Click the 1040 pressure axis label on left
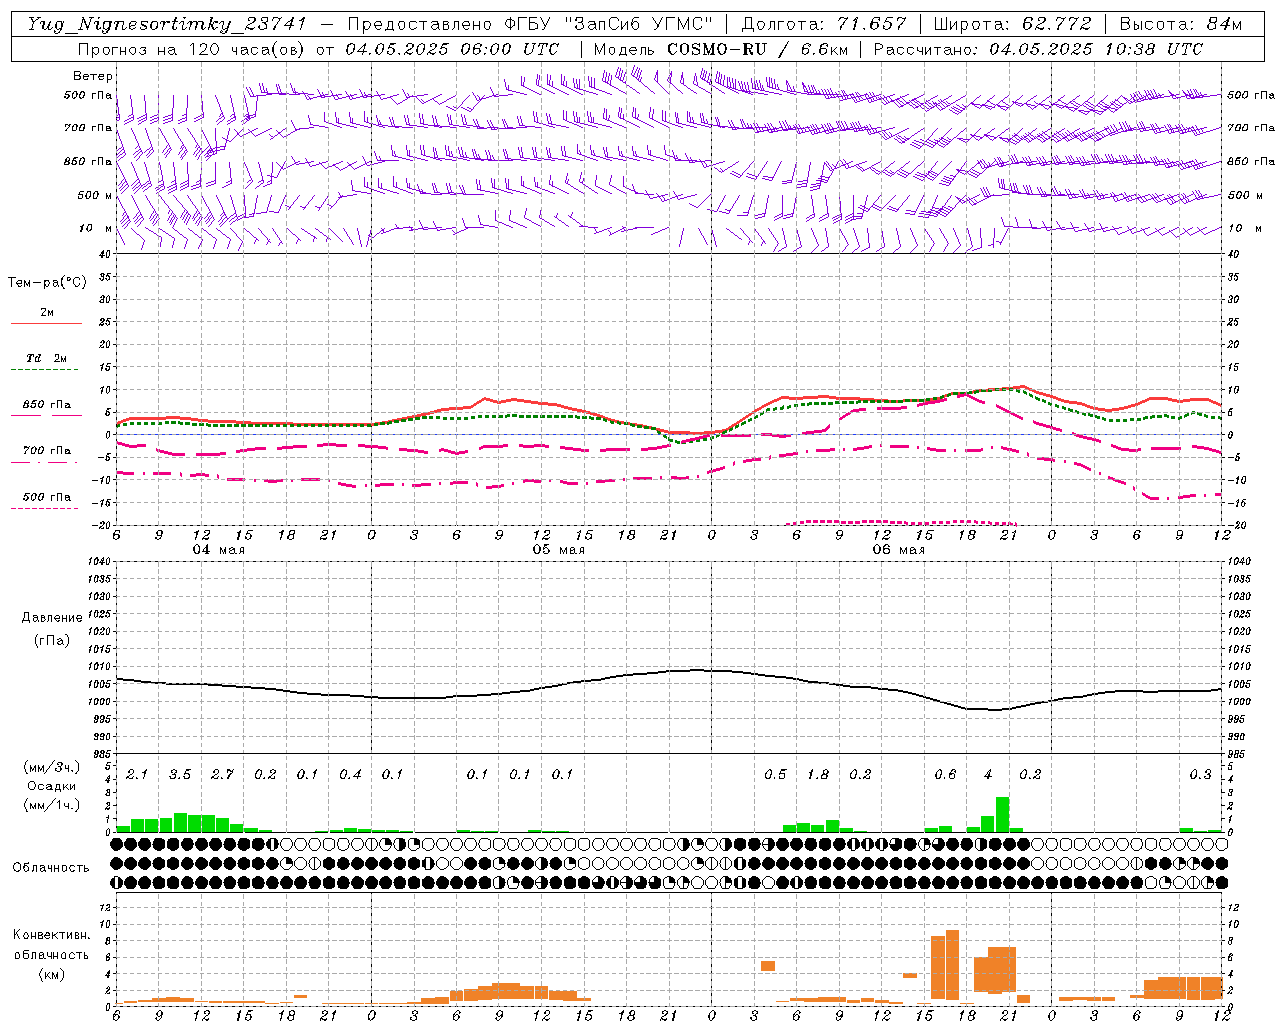This screenshot has height=1024, width=1280. pos(97,561)
